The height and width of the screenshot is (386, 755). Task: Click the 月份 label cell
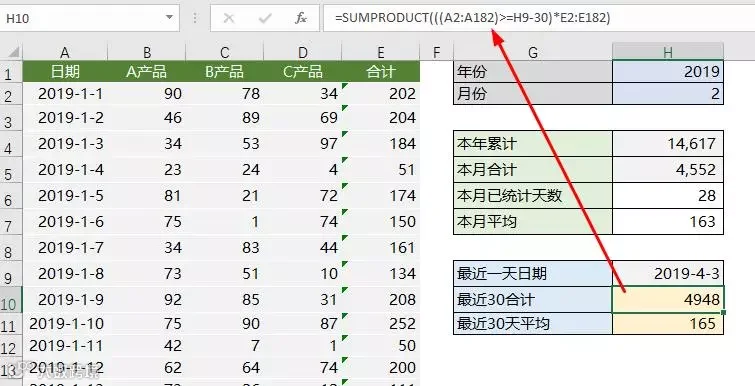[533, 93]
